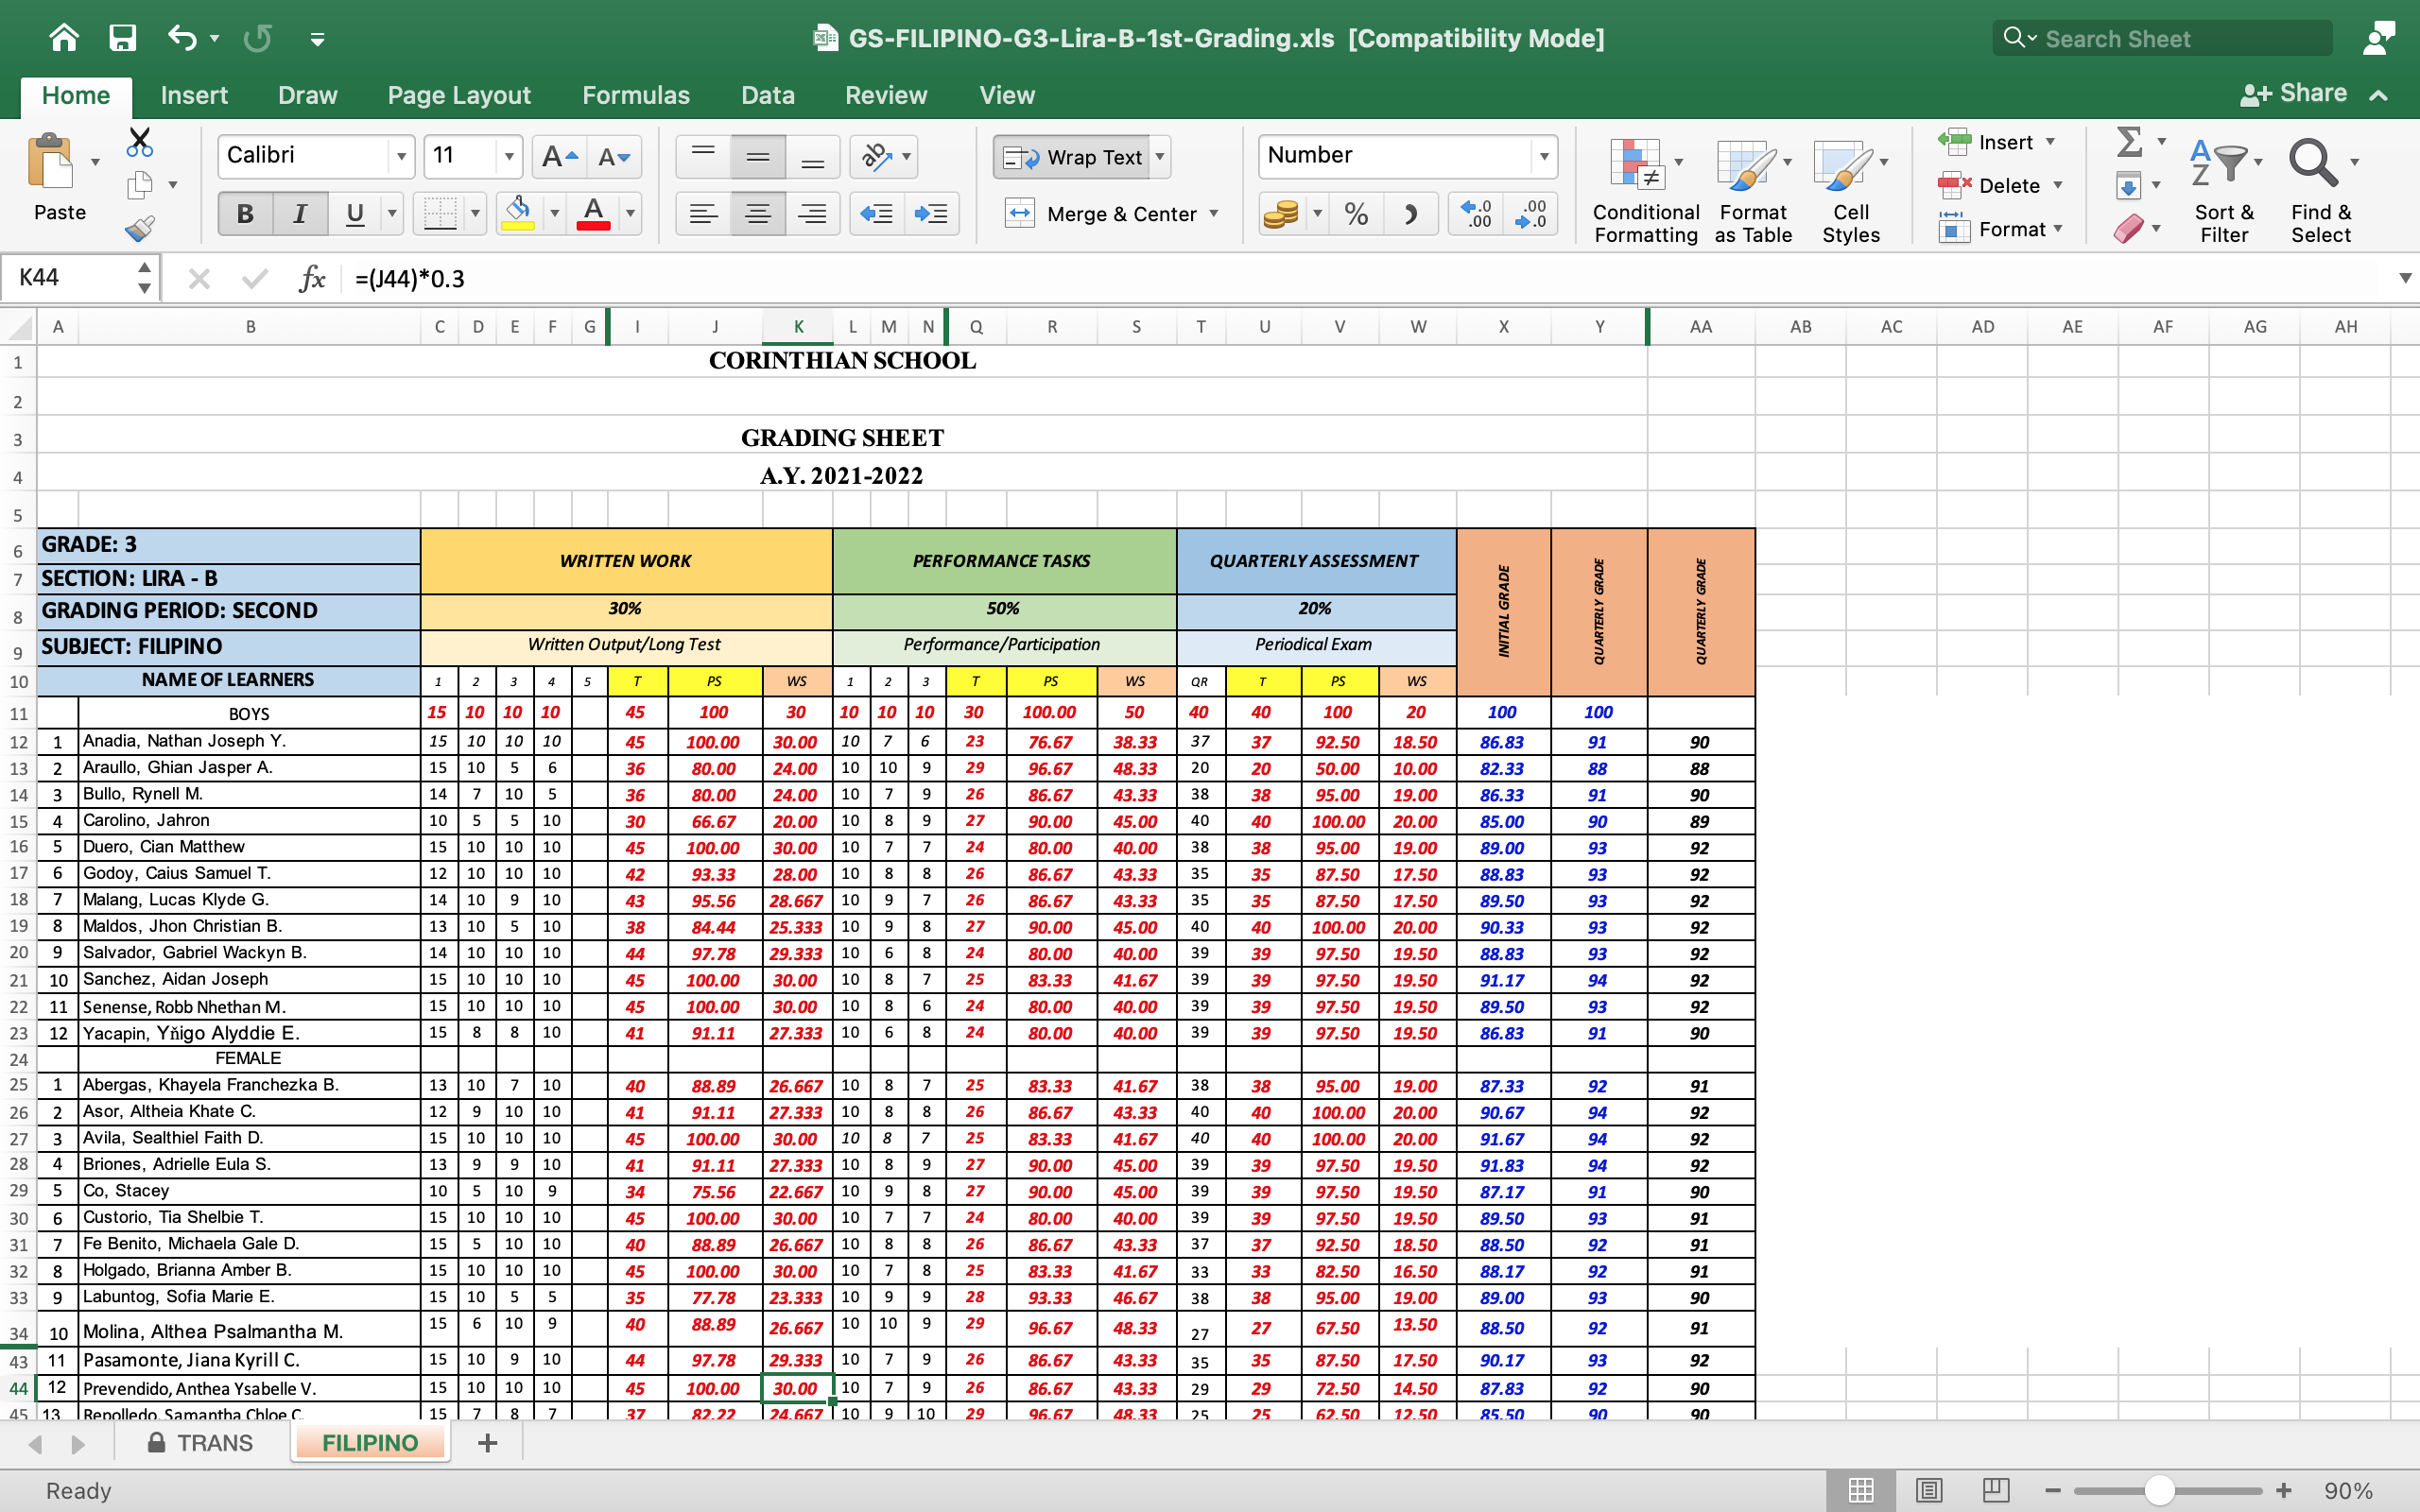Click the Format Painter brush icon

click(x=140, y=229)
